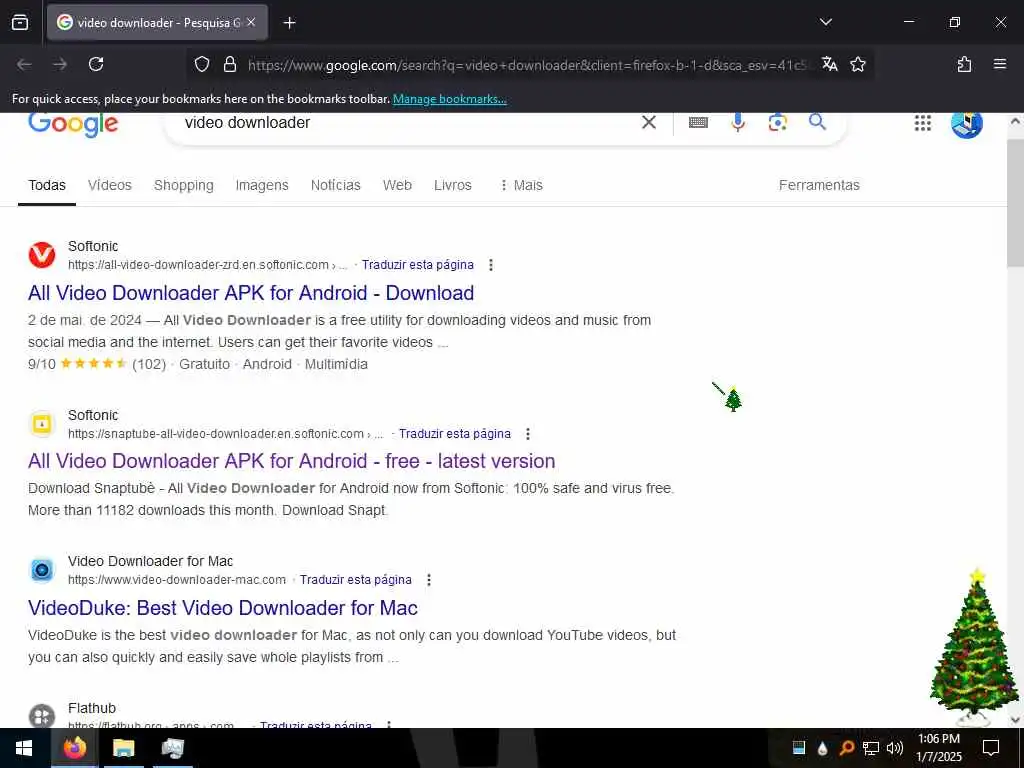Click the Flathub site name
Image resolution: width=1024 pixels, height=768 pixels.
[92, 708]
